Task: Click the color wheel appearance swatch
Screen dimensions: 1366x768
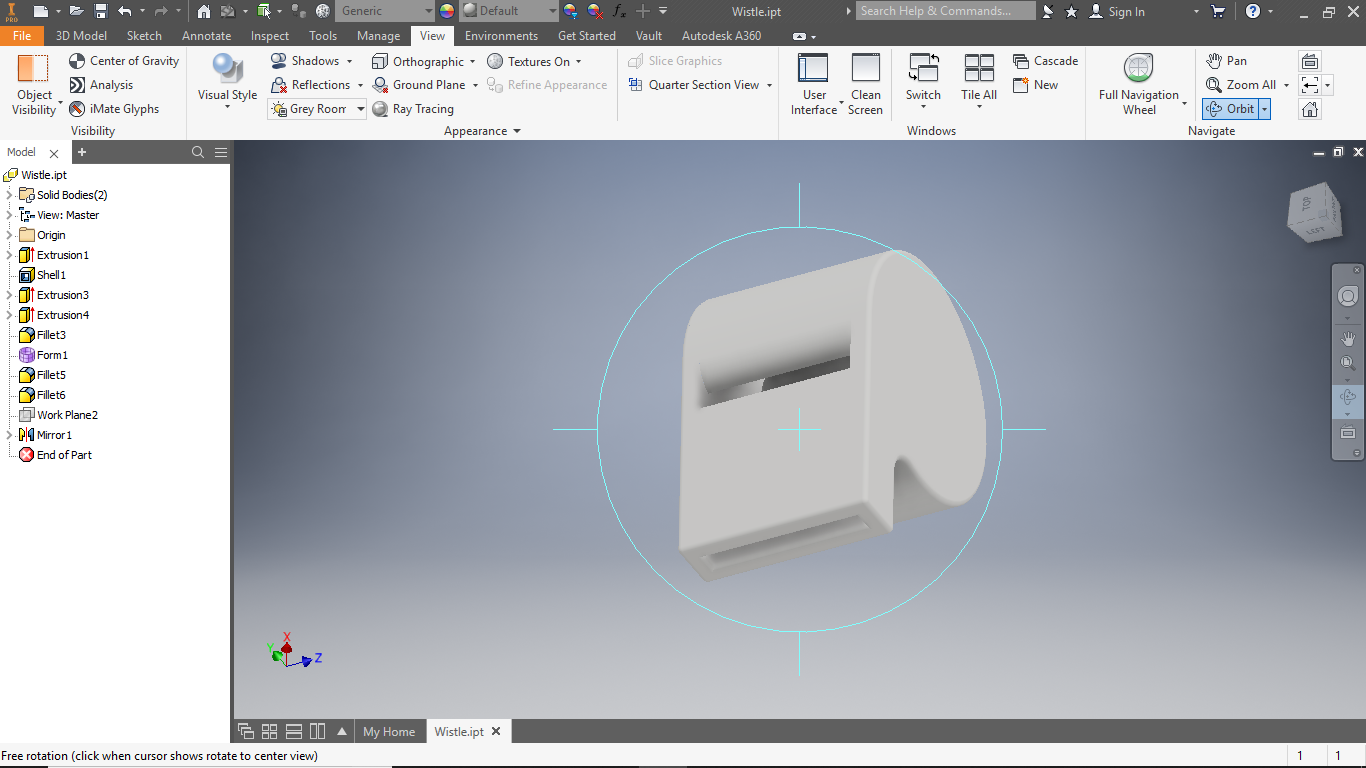Action: tap(446, 11)
